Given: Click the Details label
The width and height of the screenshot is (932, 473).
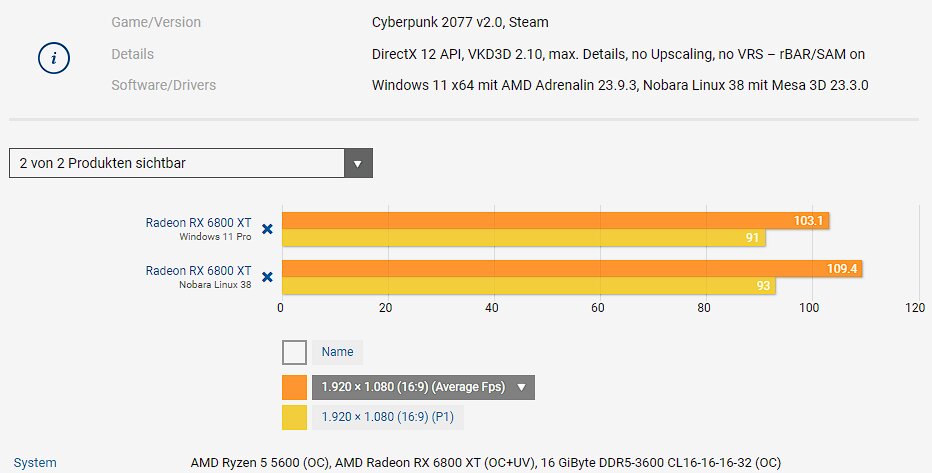Looking at the screenshot, I should click(x=133, y=54).
